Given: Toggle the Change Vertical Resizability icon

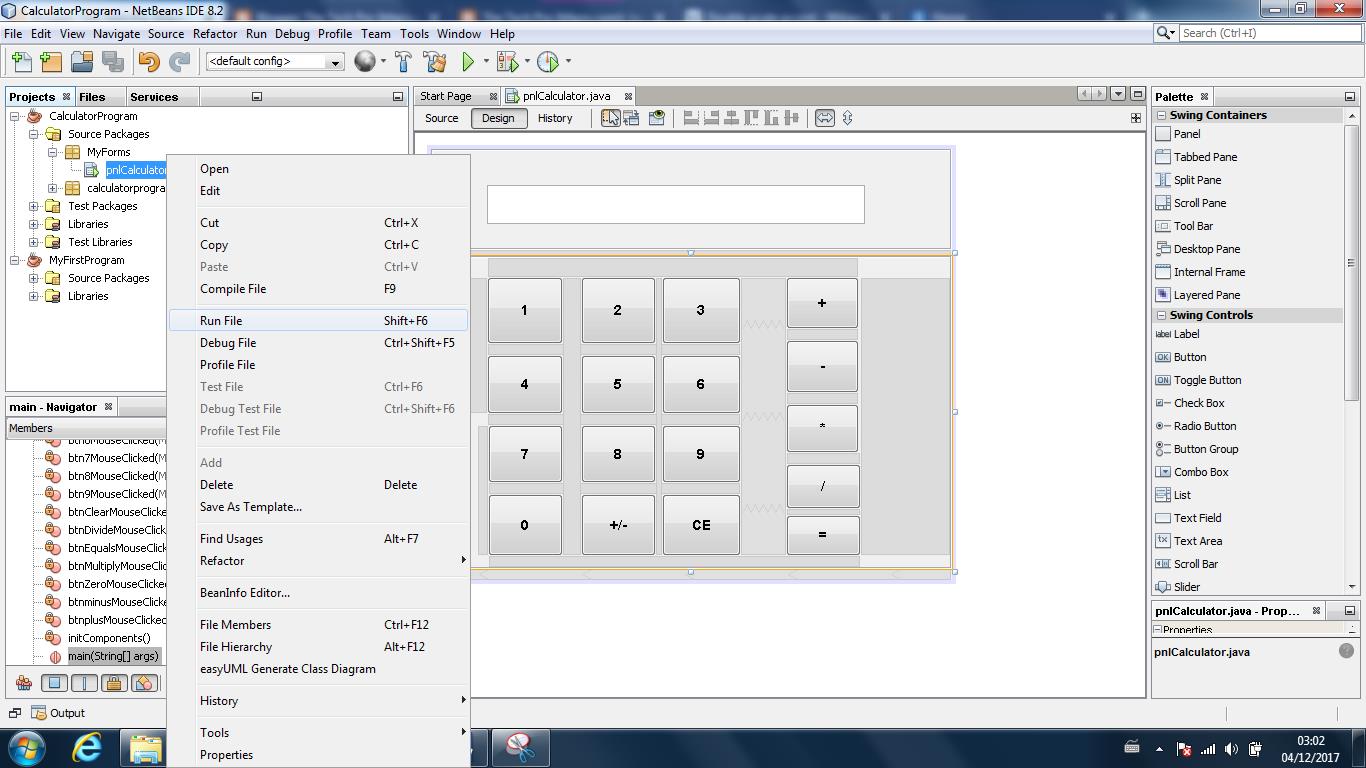Looking at the screenshot, I should (846, 118).
